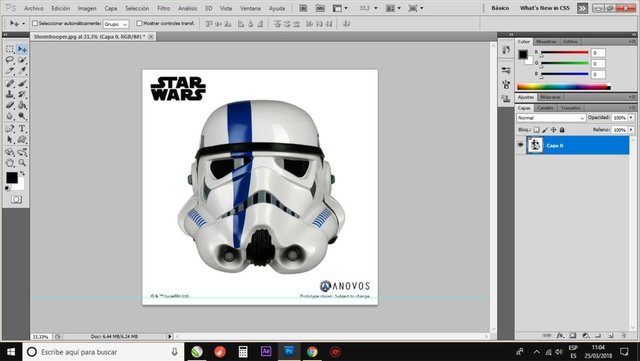Image resolution: width=640 pixels, height=361 pixels.
Task: Select the Básico workspace
Action: tap(500, 8)
